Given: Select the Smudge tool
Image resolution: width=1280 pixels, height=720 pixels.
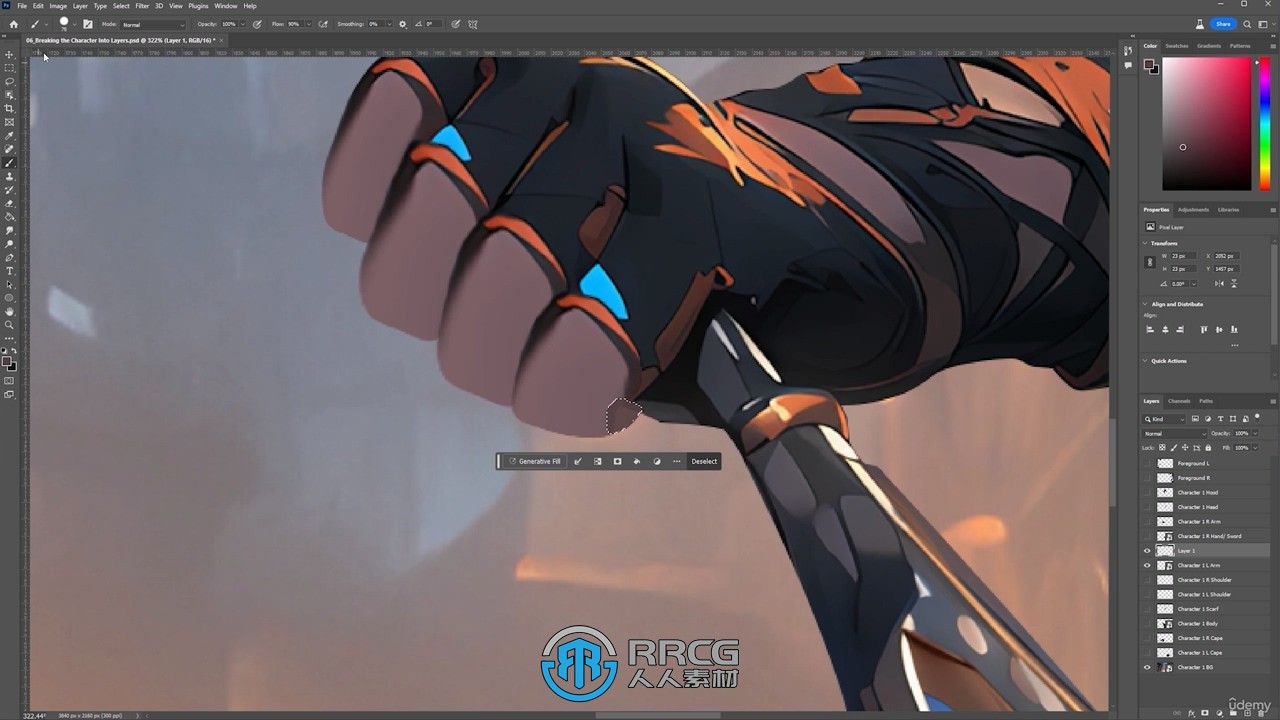Looking at the screenshot, I should click(10, 230).
